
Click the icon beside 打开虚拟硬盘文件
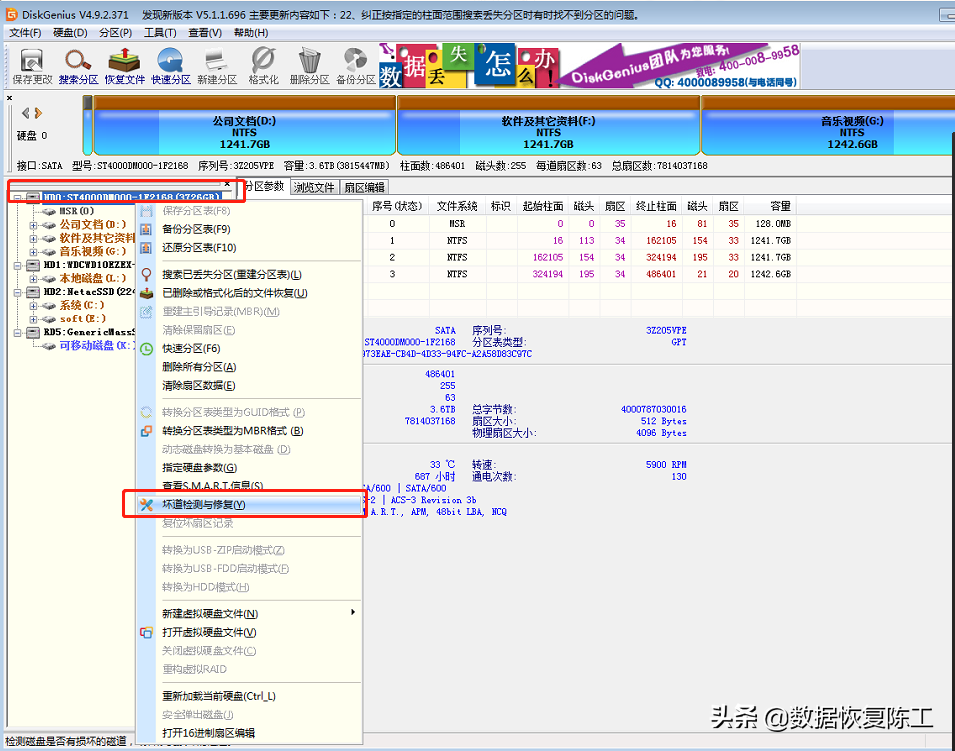coord(146,632)
